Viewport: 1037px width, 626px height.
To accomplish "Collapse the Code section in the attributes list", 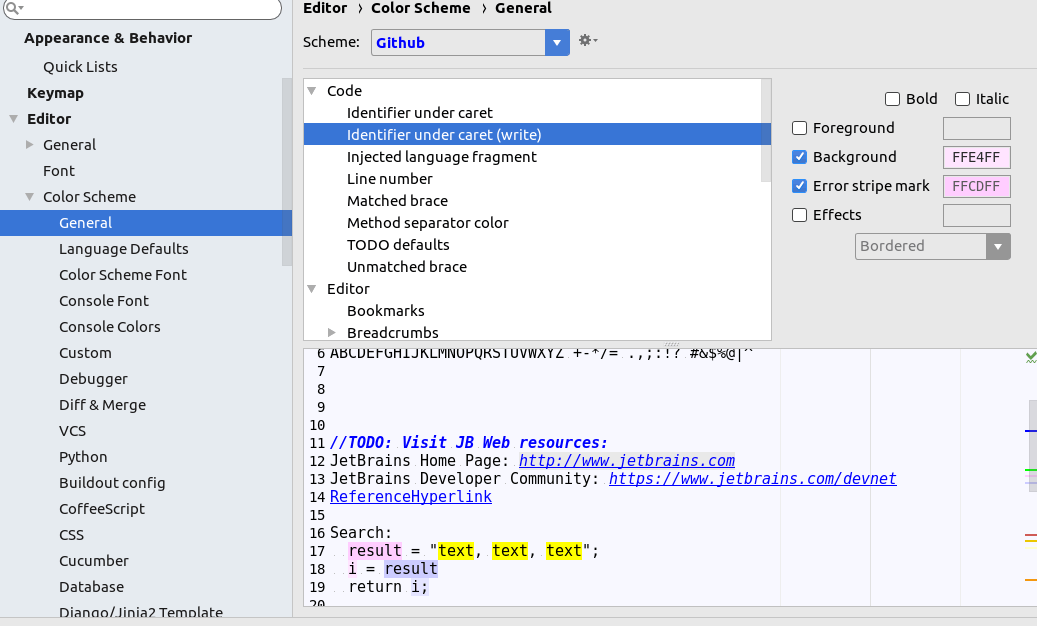I will (313, 90).
